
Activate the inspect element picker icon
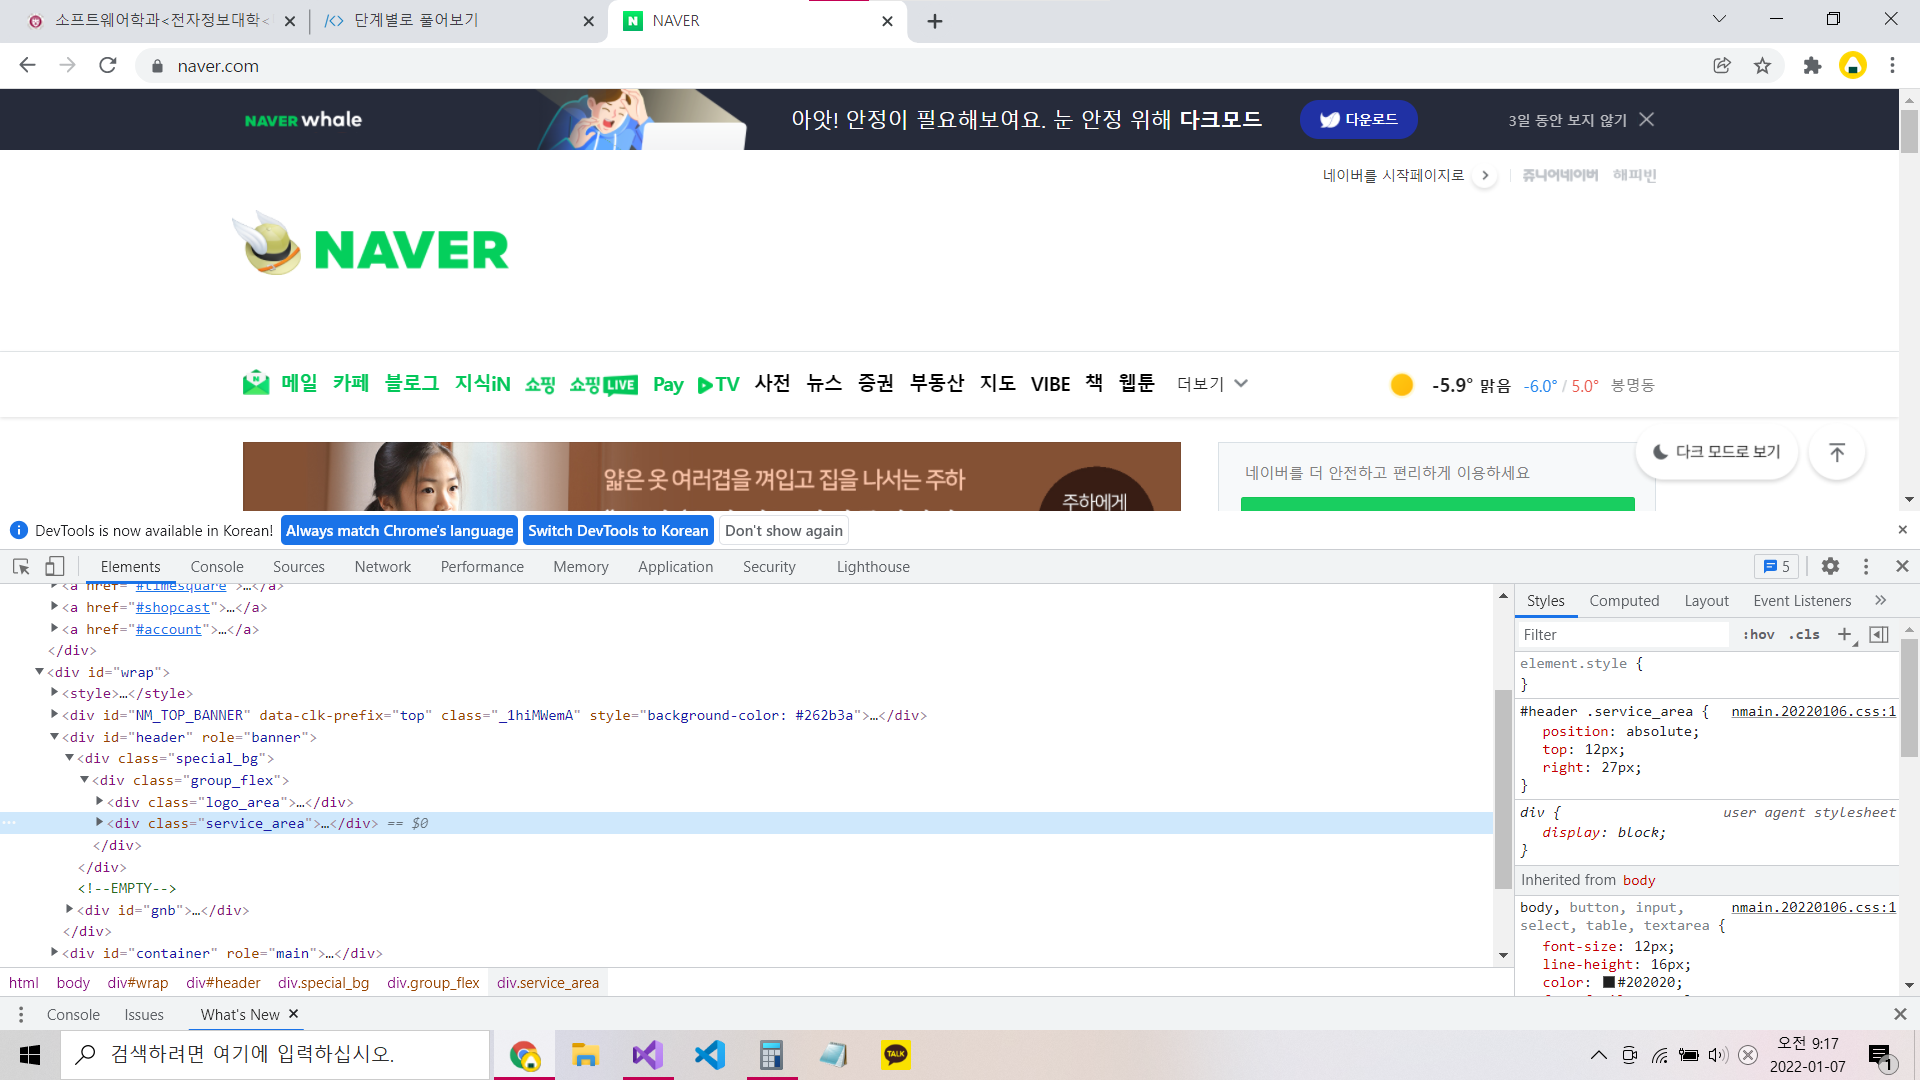click(x=21, y=566)
